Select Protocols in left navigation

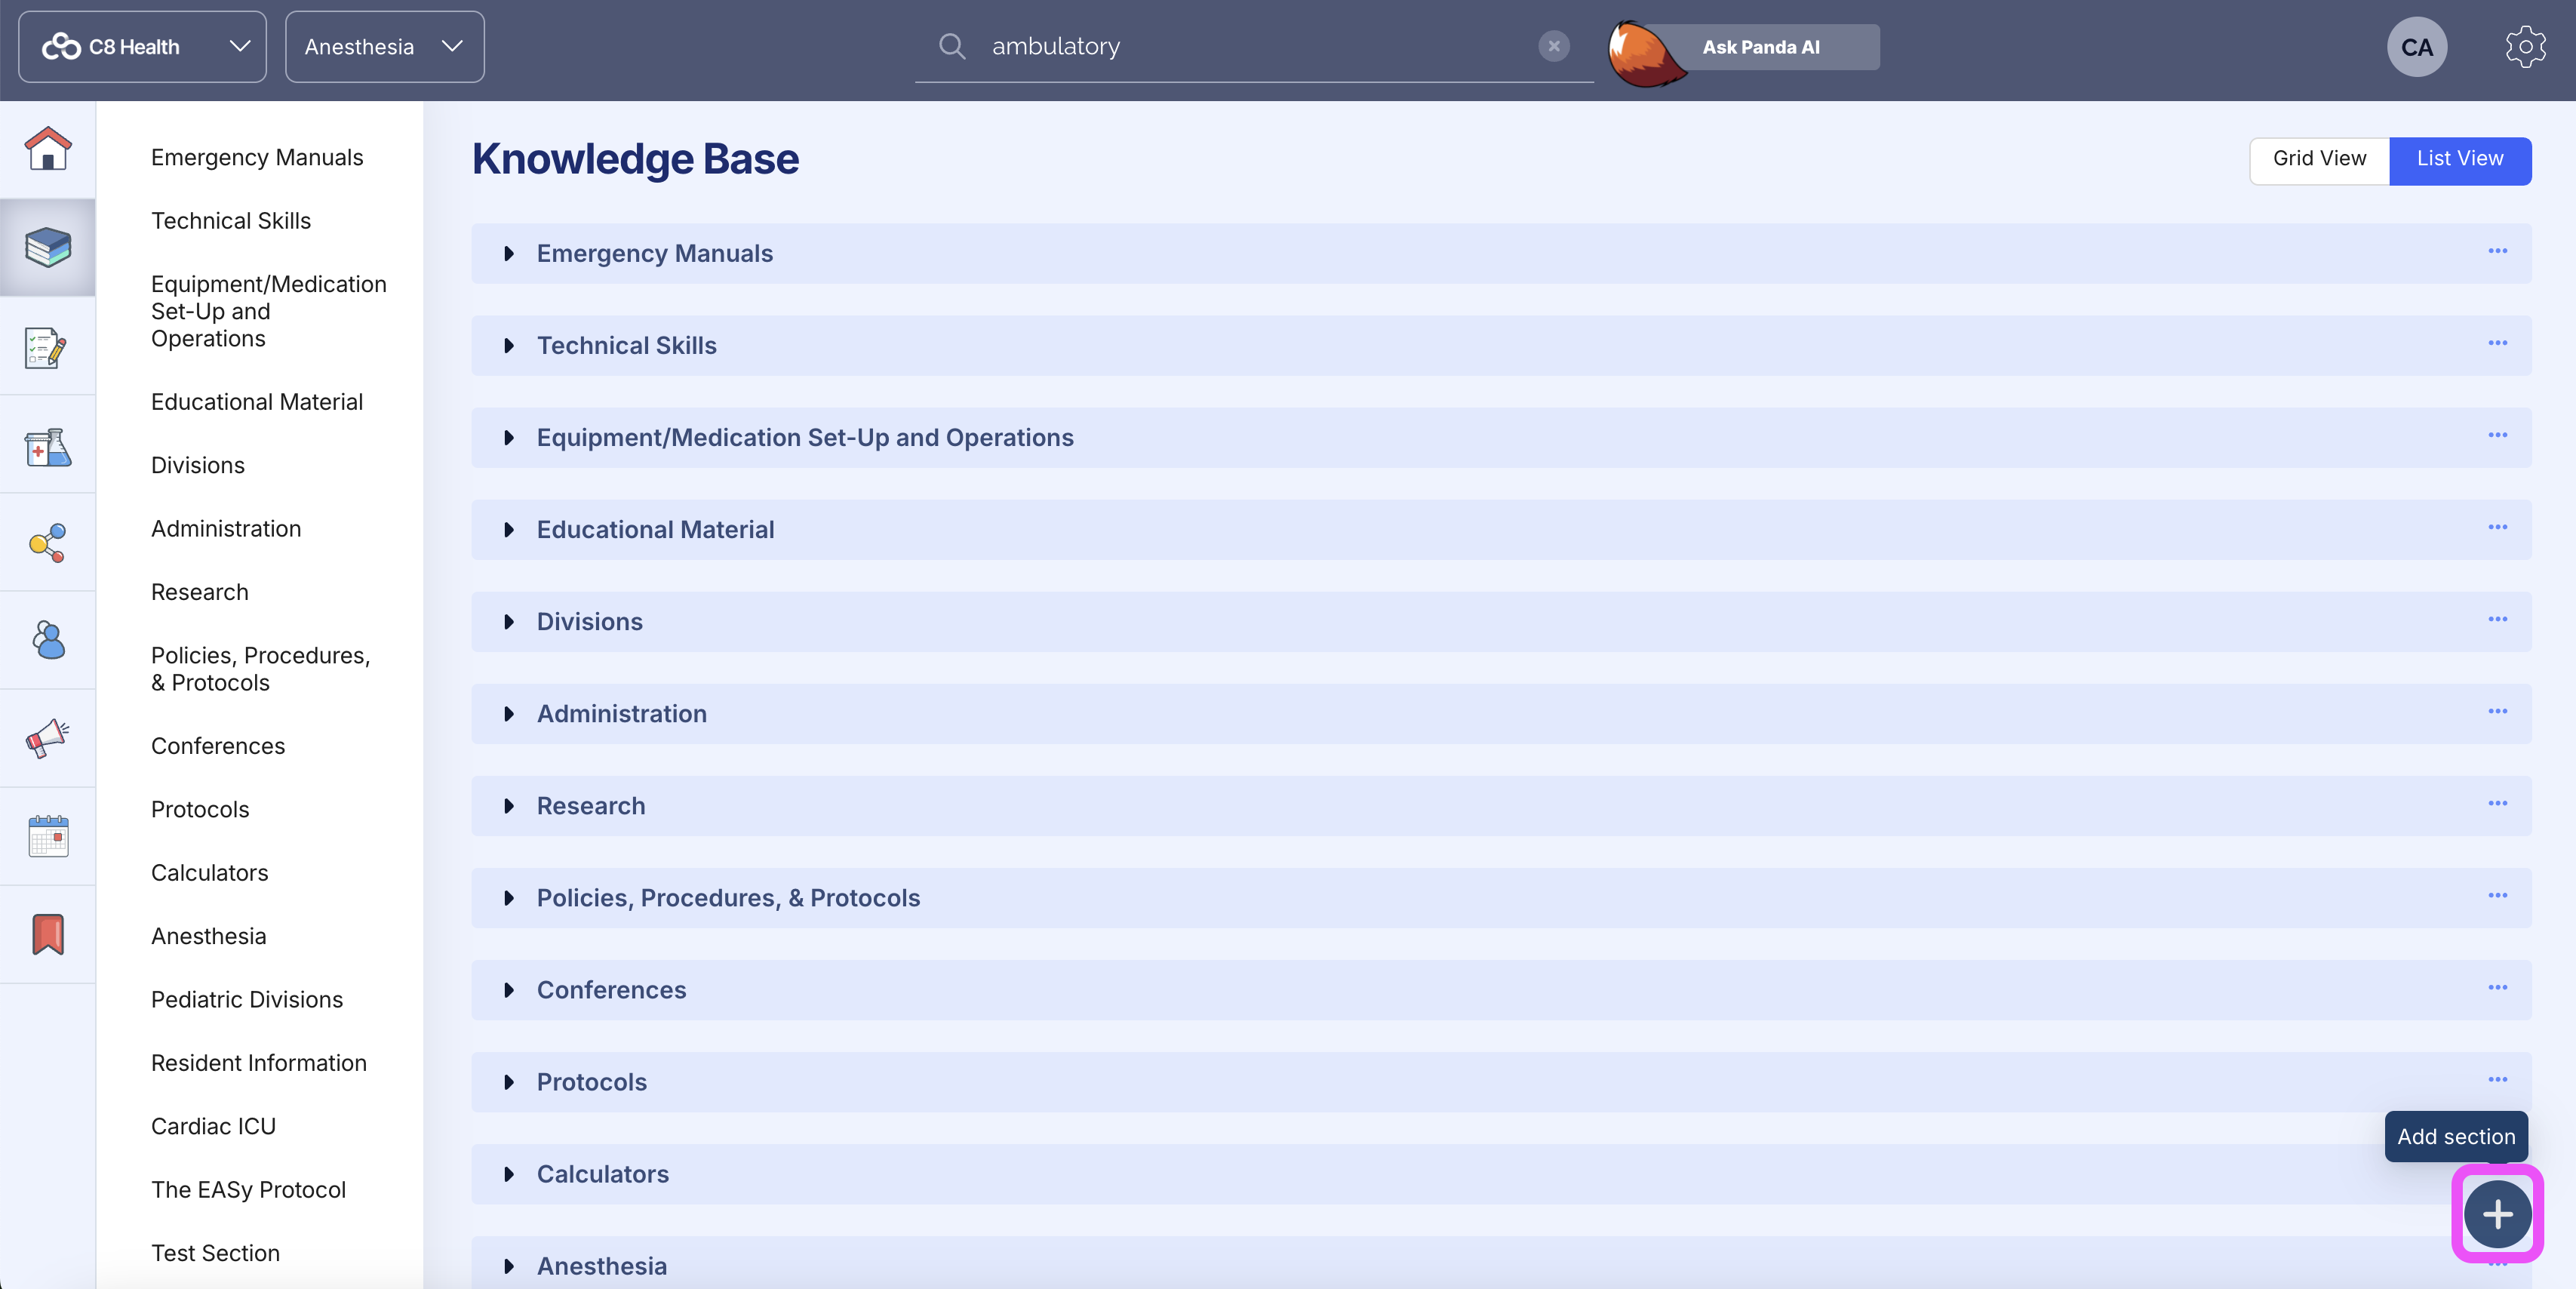pos(200,810)
